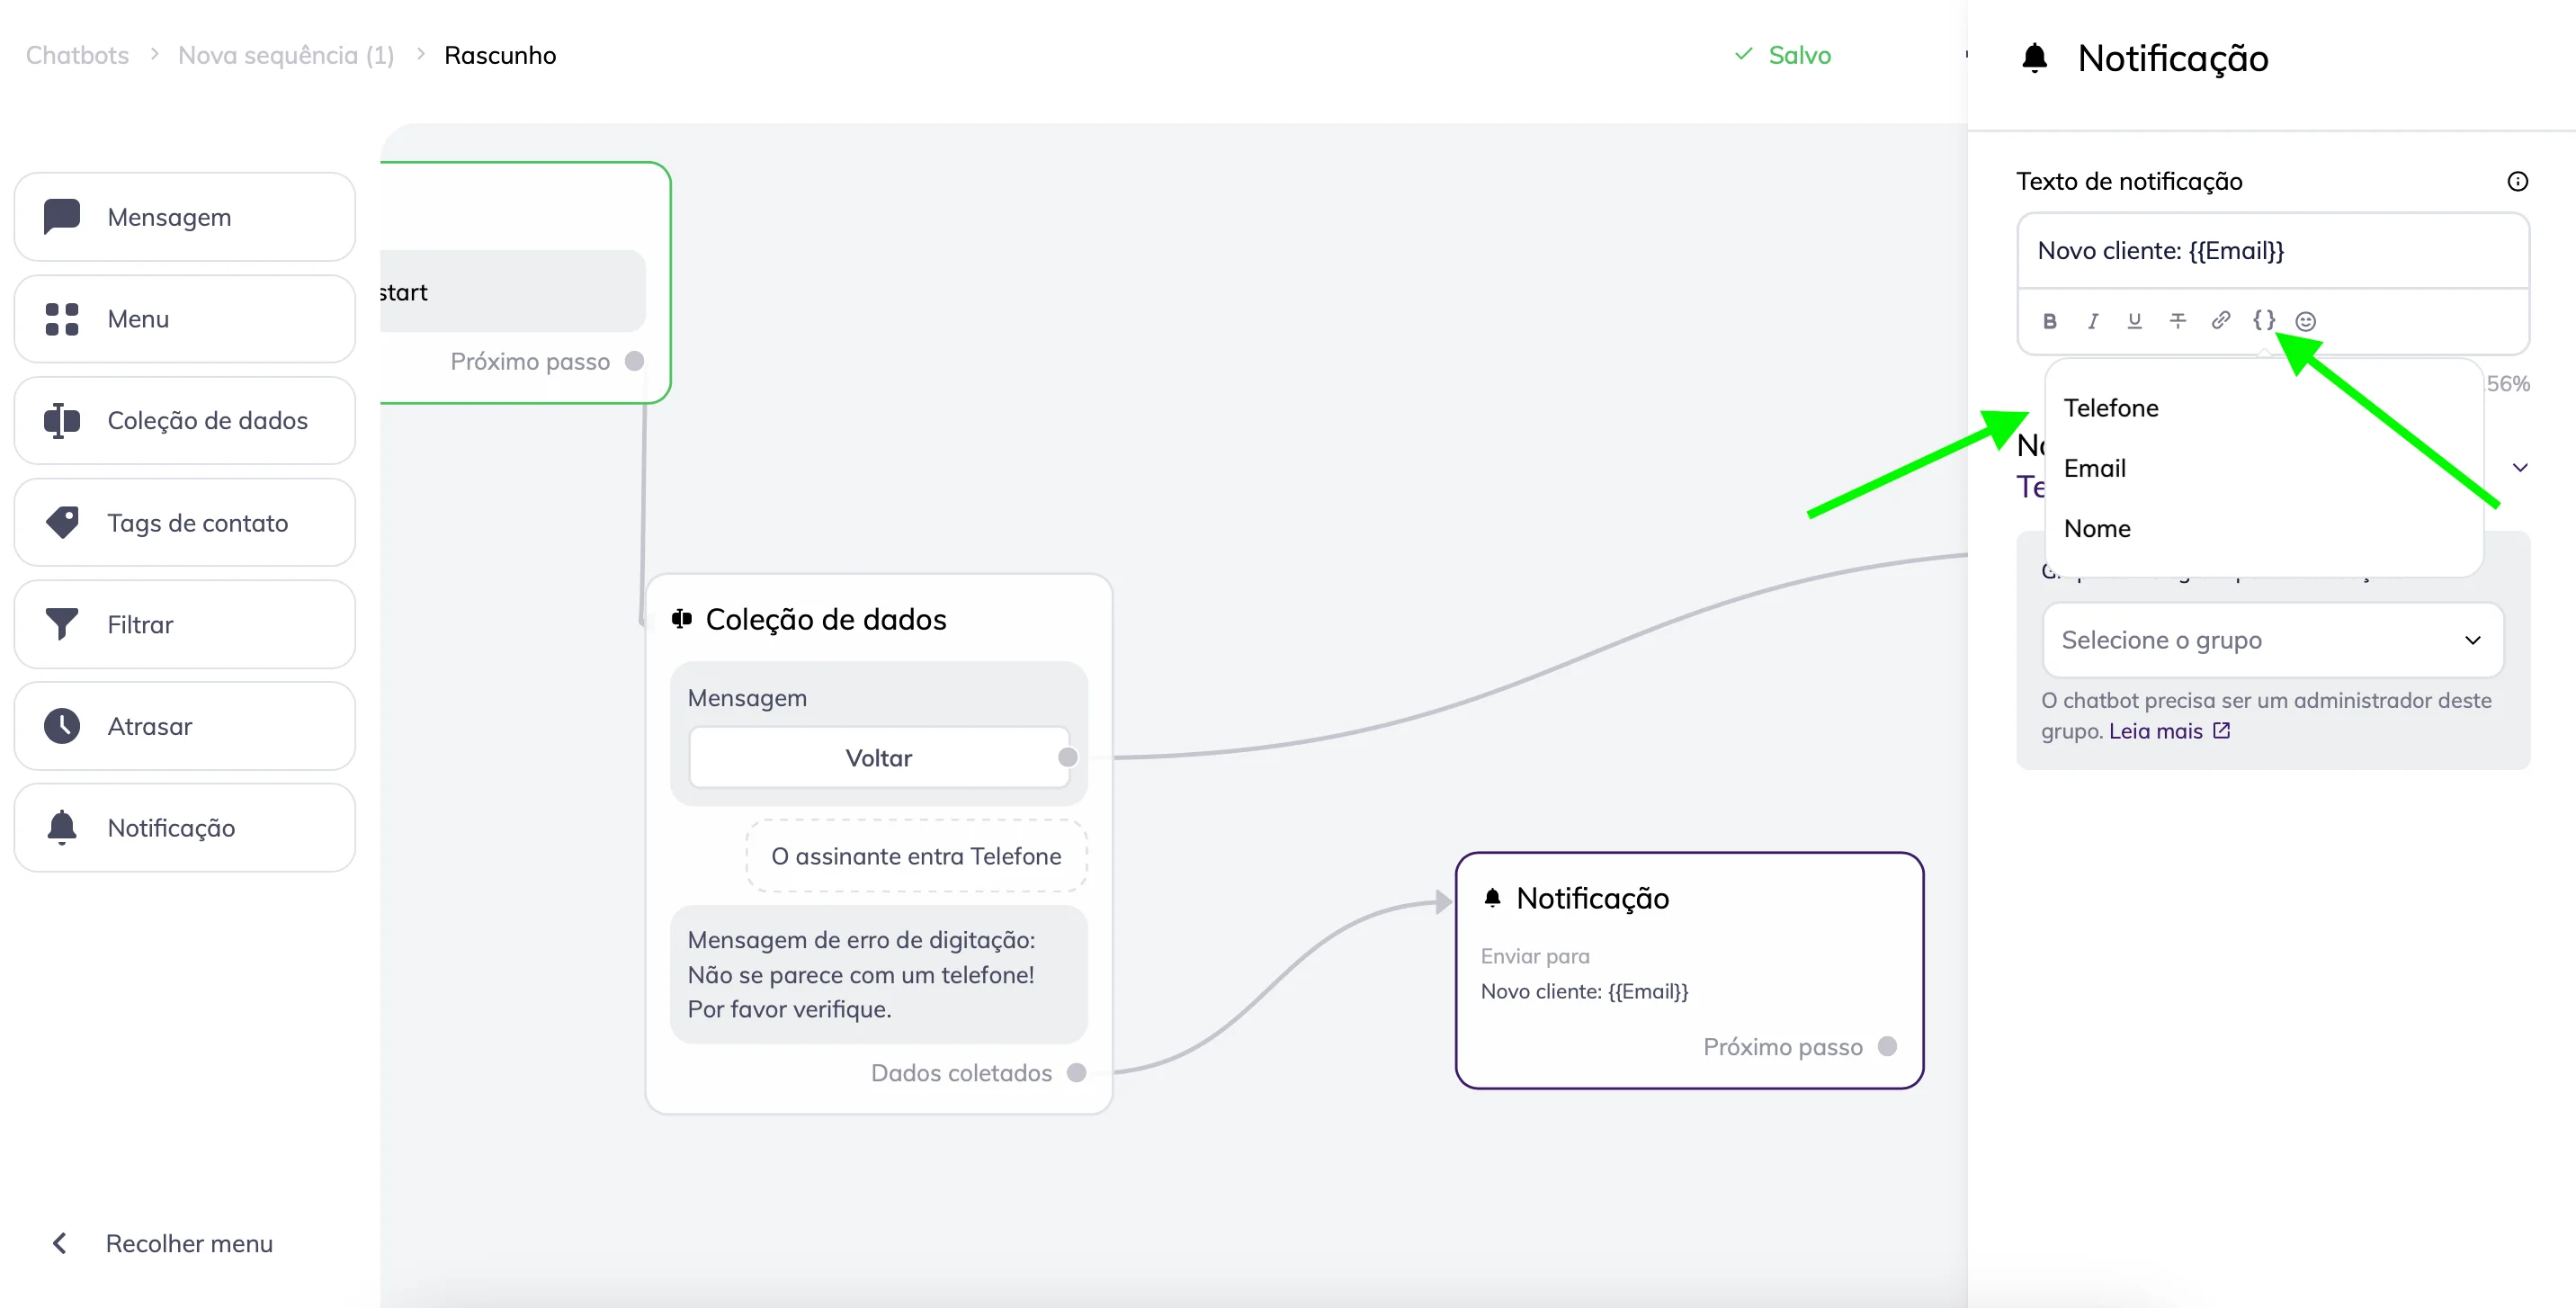Toggle italic formatting in notification text

(x=2093, y=321)
